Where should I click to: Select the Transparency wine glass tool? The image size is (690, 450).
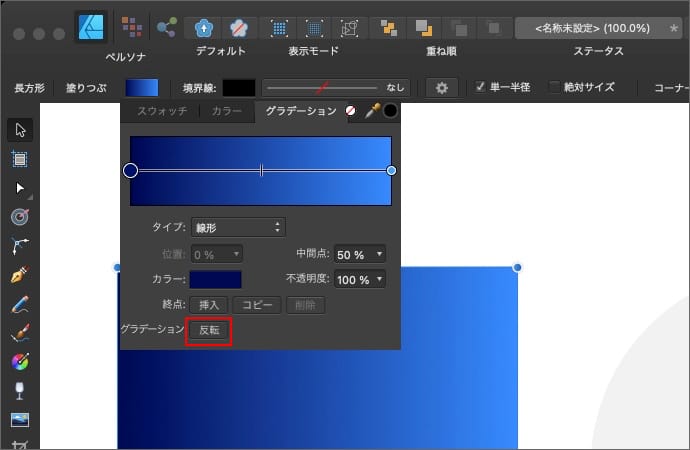pyautogui.click(x=19, y=390)
